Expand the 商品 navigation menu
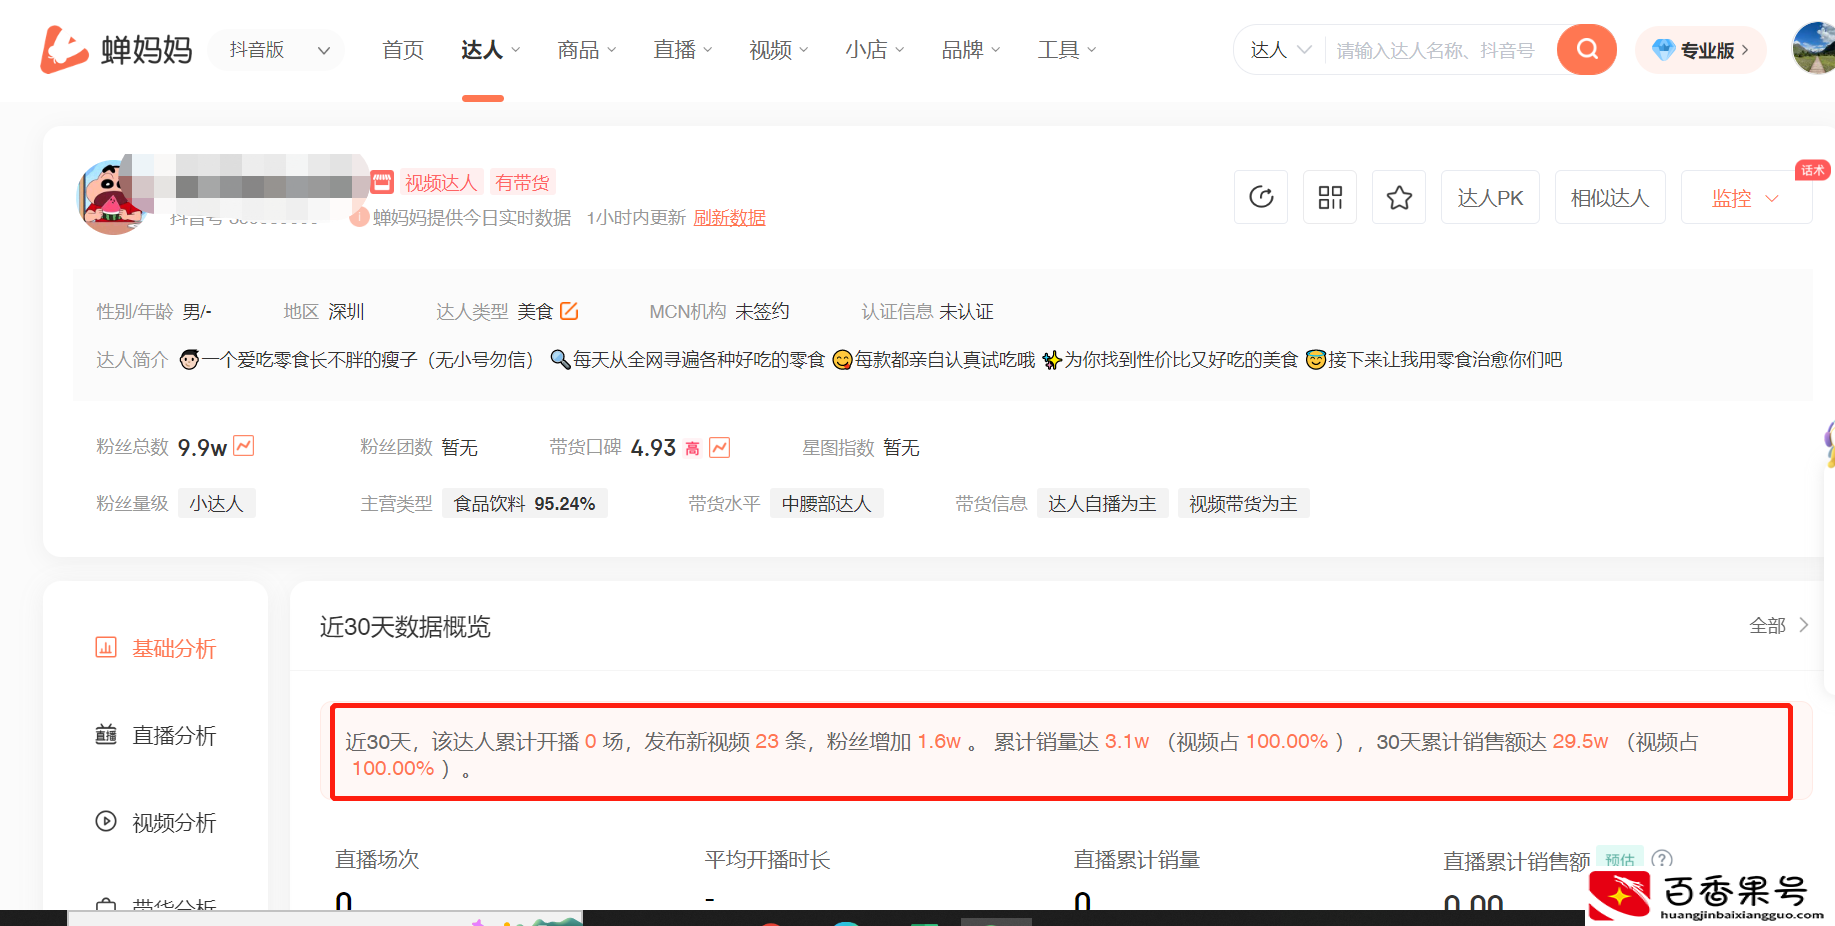Image resolution: width=1835 pixels, height=926 pixels. point(587,49)
